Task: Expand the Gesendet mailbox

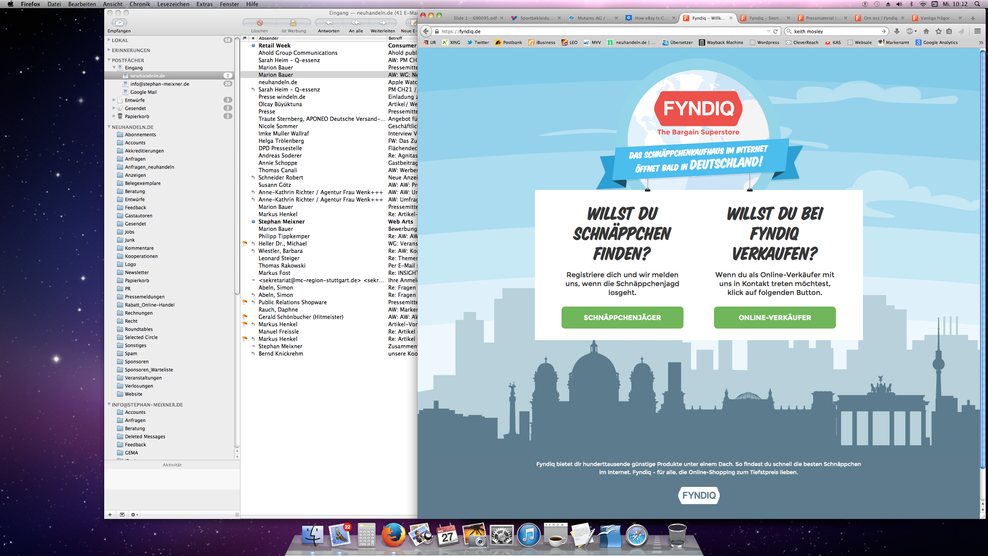Action: click(114, 108)
